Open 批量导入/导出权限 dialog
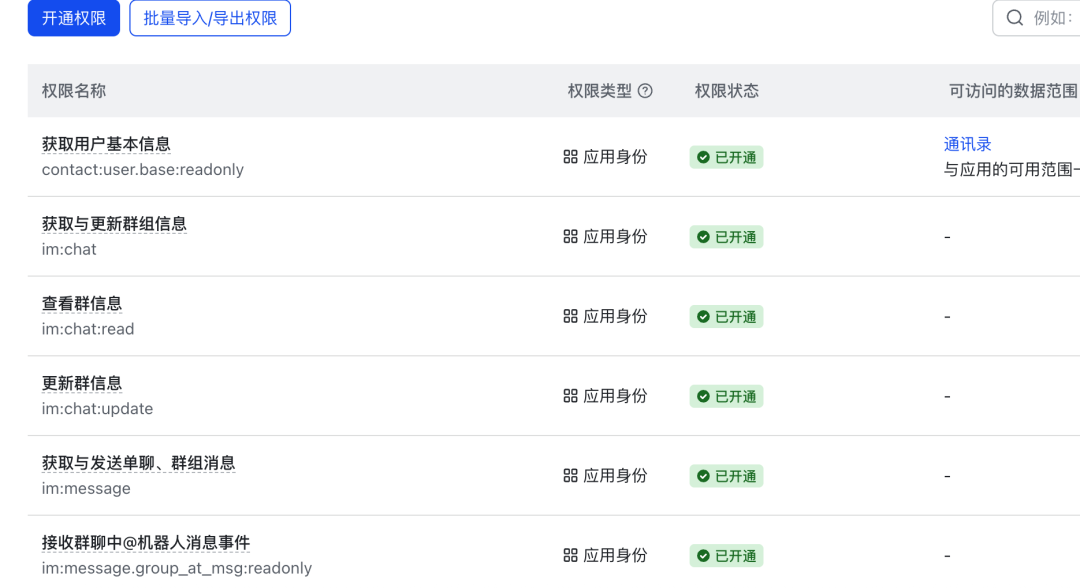 210,18
